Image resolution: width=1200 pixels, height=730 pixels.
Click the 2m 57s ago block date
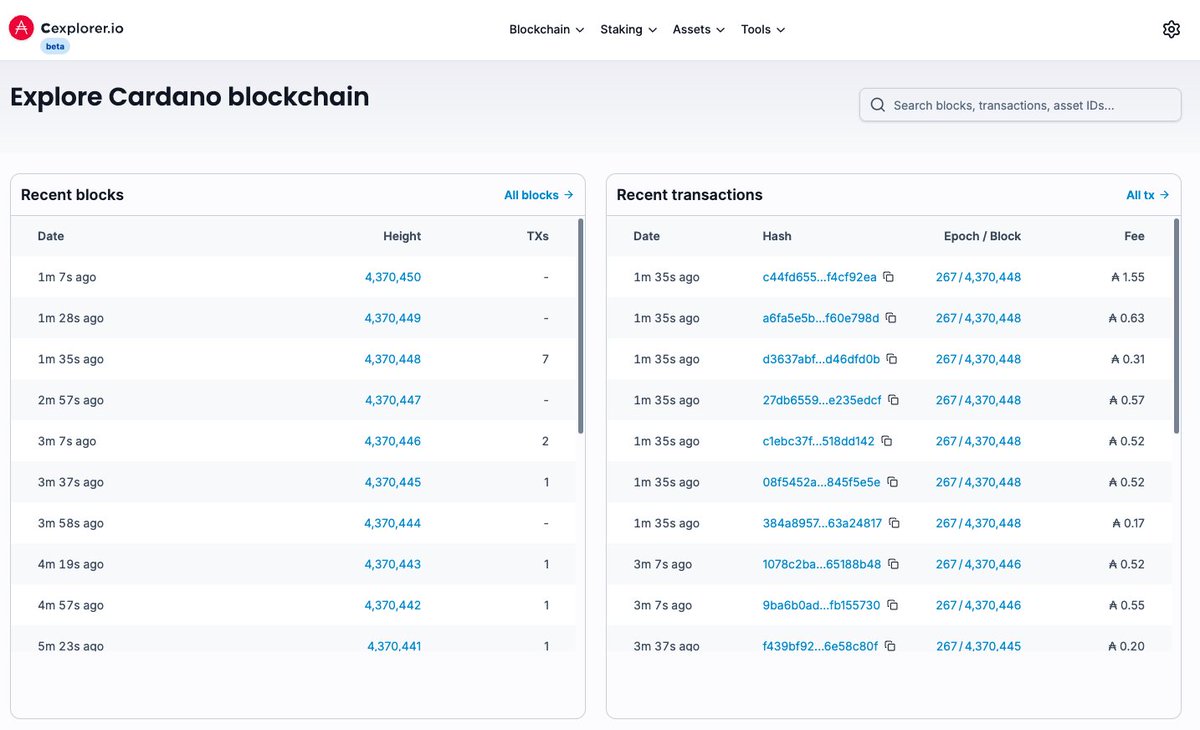70,400
